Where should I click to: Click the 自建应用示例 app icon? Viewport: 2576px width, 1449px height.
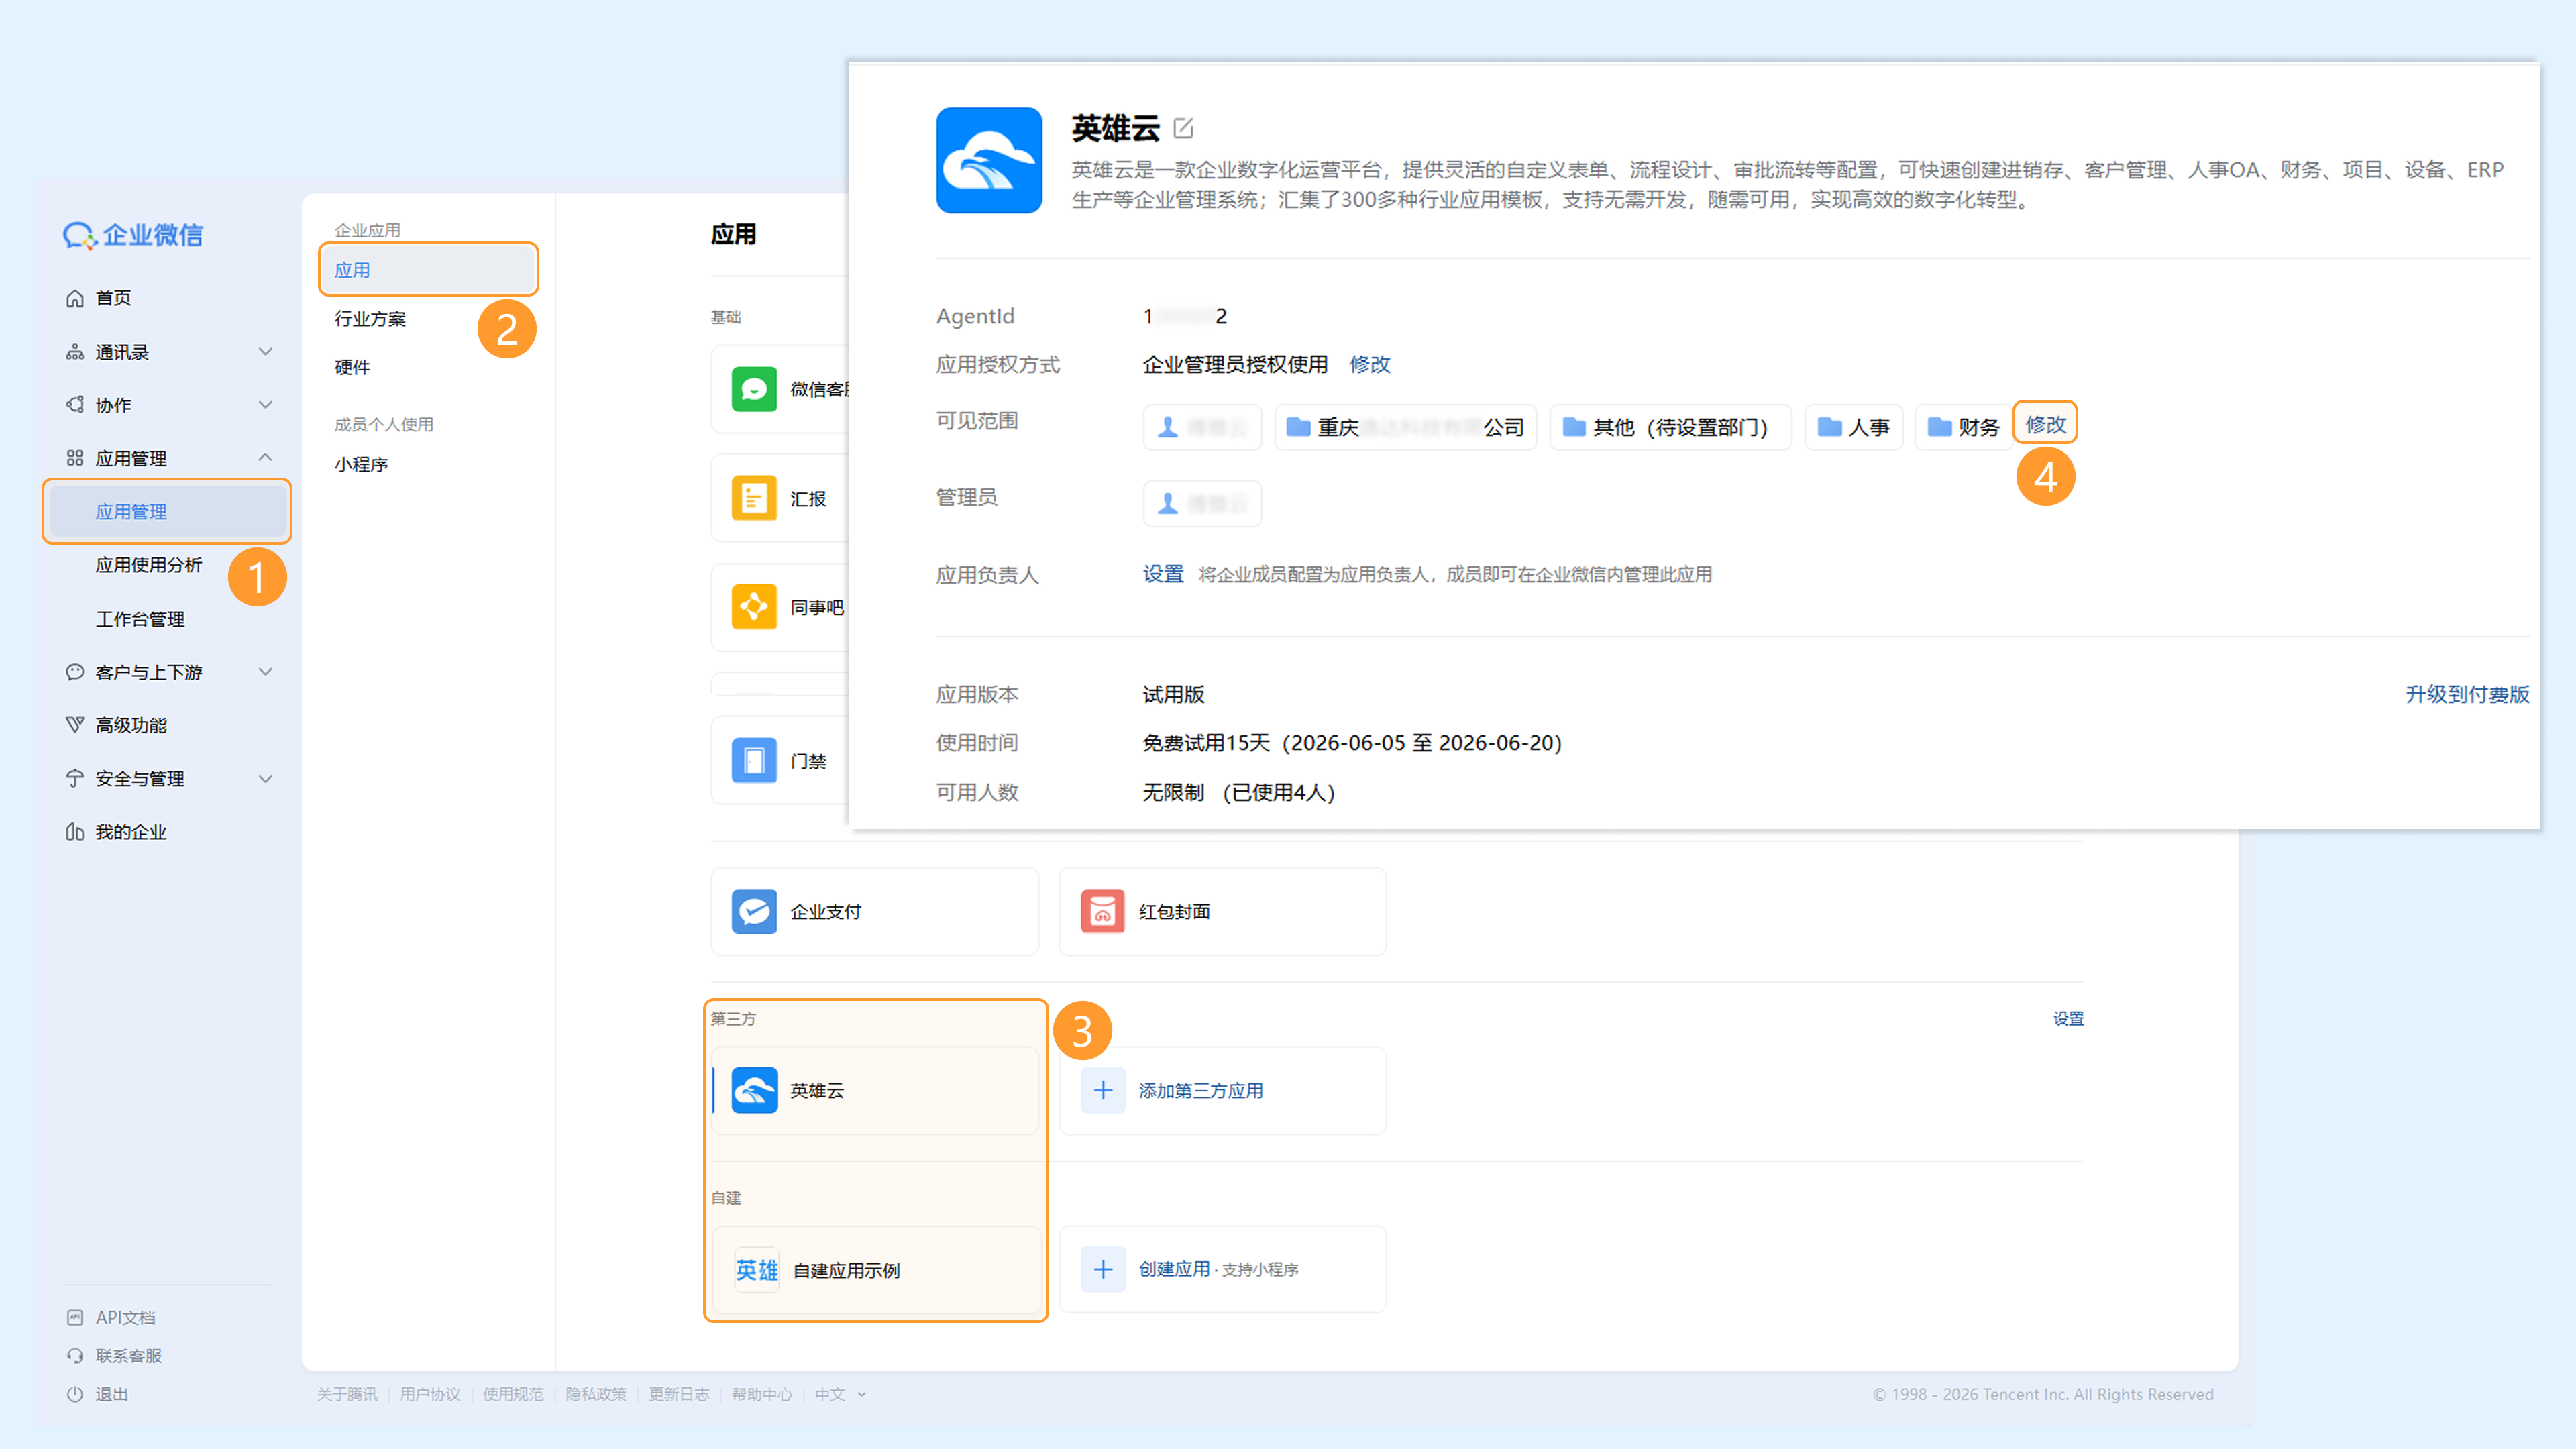tap(757, 1270)
